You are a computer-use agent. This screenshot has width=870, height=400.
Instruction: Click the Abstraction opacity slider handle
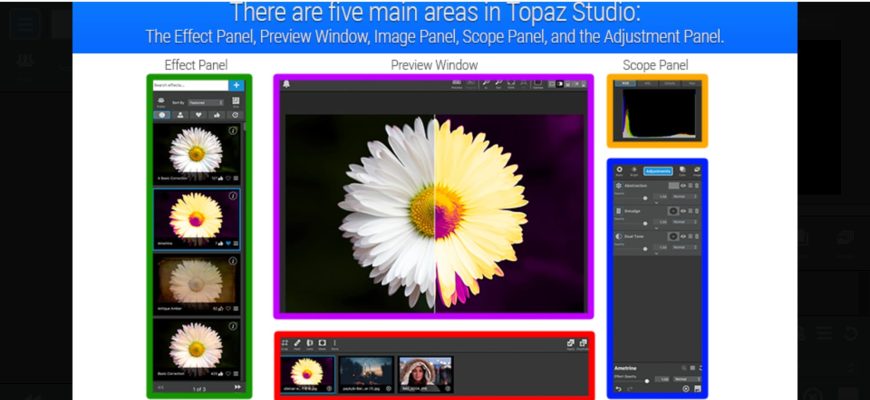click(x=645, y=198)
